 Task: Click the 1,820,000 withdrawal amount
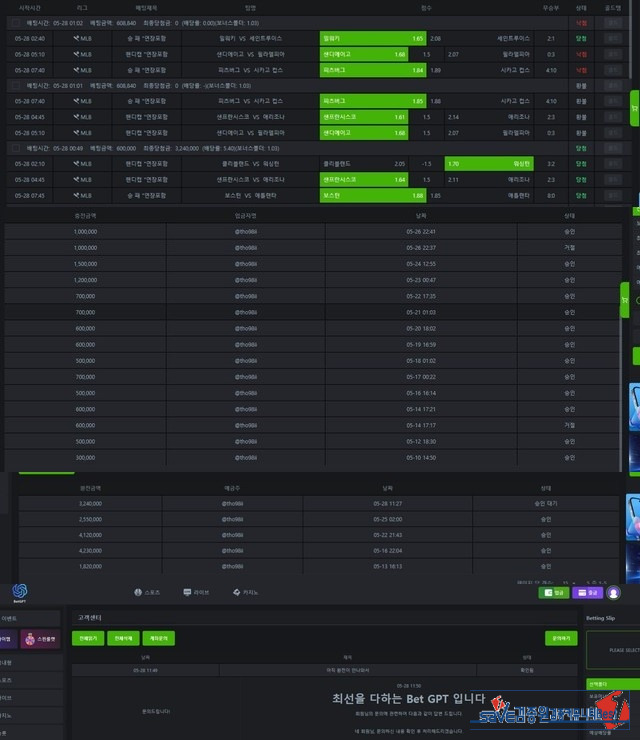coord(90,566)
